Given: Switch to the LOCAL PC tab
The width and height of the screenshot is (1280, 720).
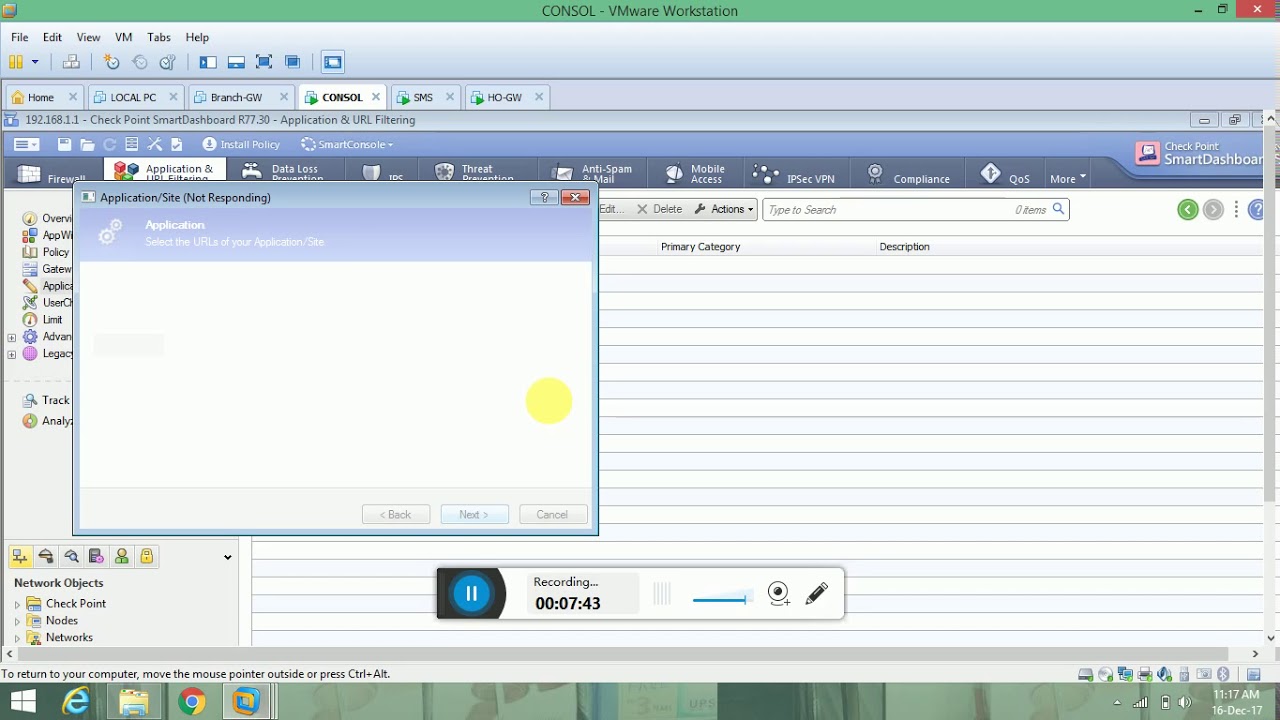Looking at the screenshot, I should (133, 97).
